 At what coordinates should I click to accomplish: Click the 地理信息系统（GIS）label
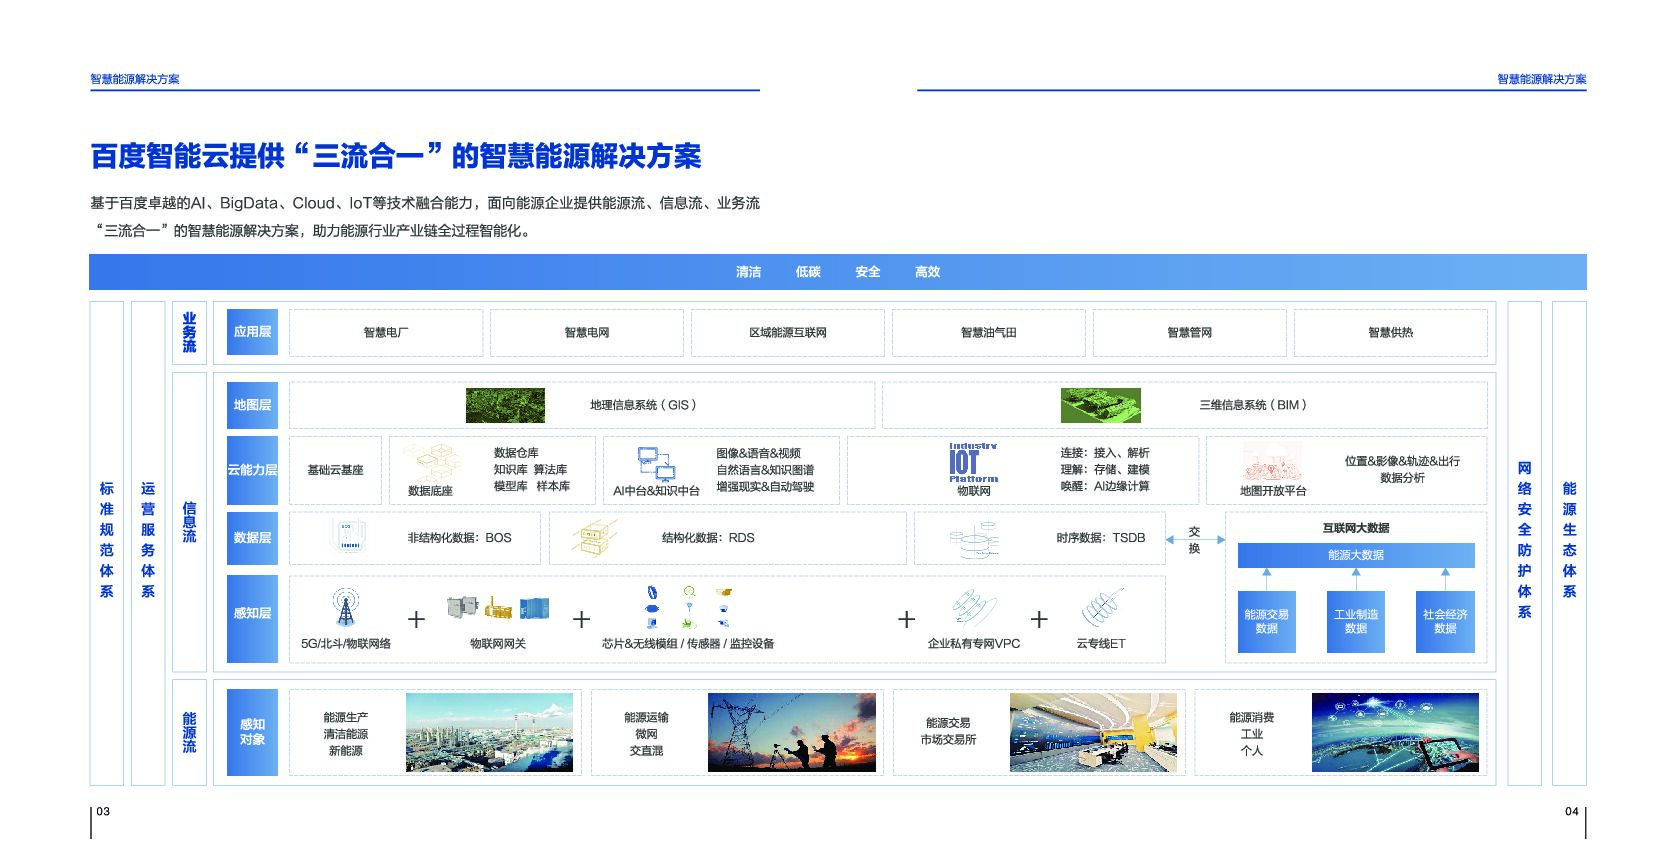643,405
